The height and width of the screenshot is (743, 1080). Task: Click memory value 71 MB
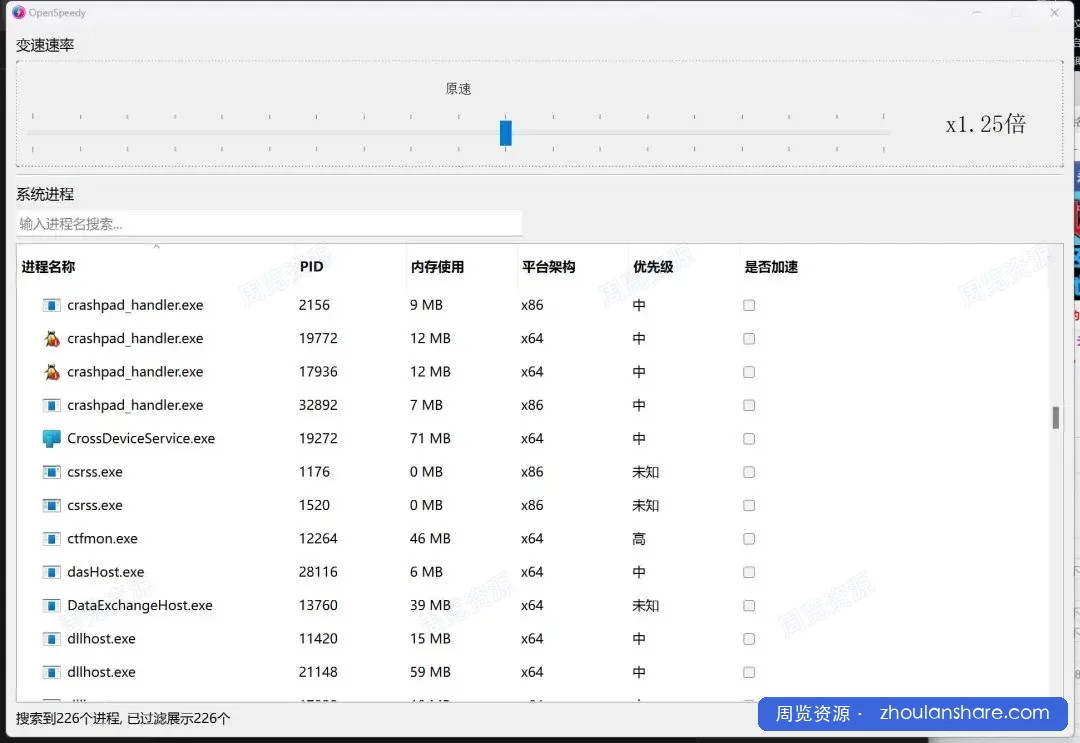point(430,439)
